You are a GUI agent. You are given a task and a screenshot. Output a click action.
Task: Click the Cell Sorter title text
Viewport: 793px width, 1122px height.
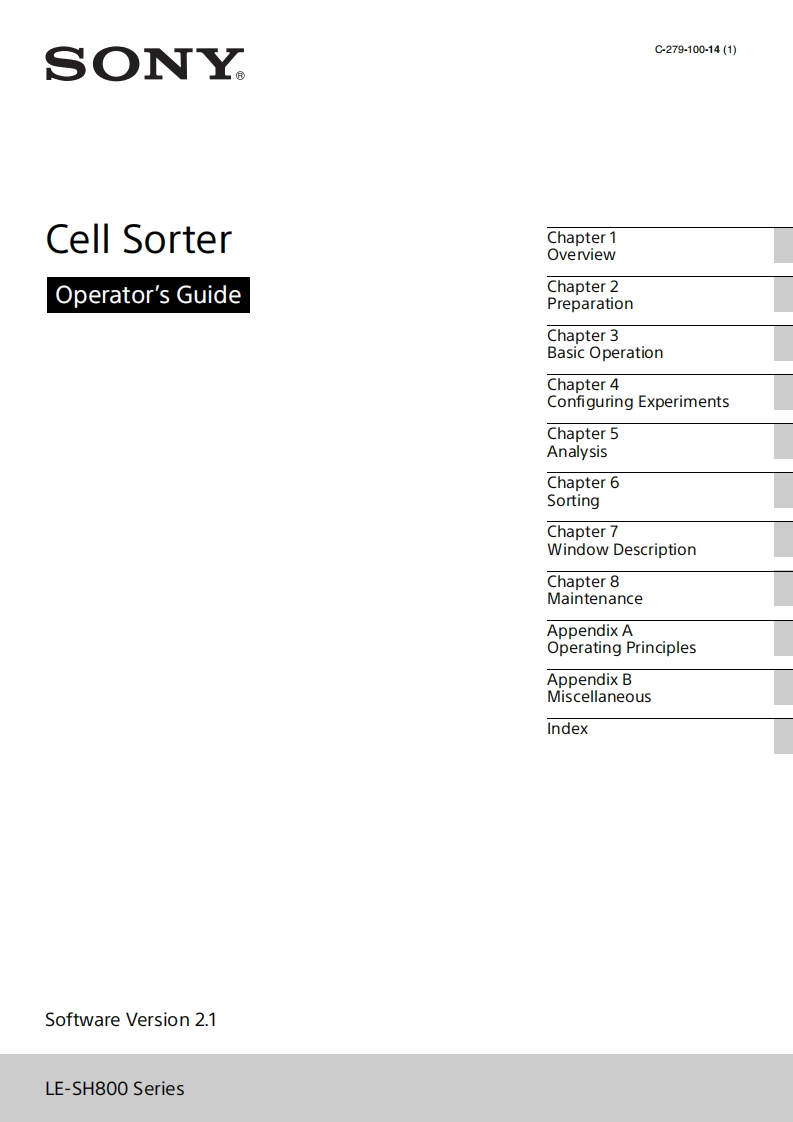tap(139, 239)
